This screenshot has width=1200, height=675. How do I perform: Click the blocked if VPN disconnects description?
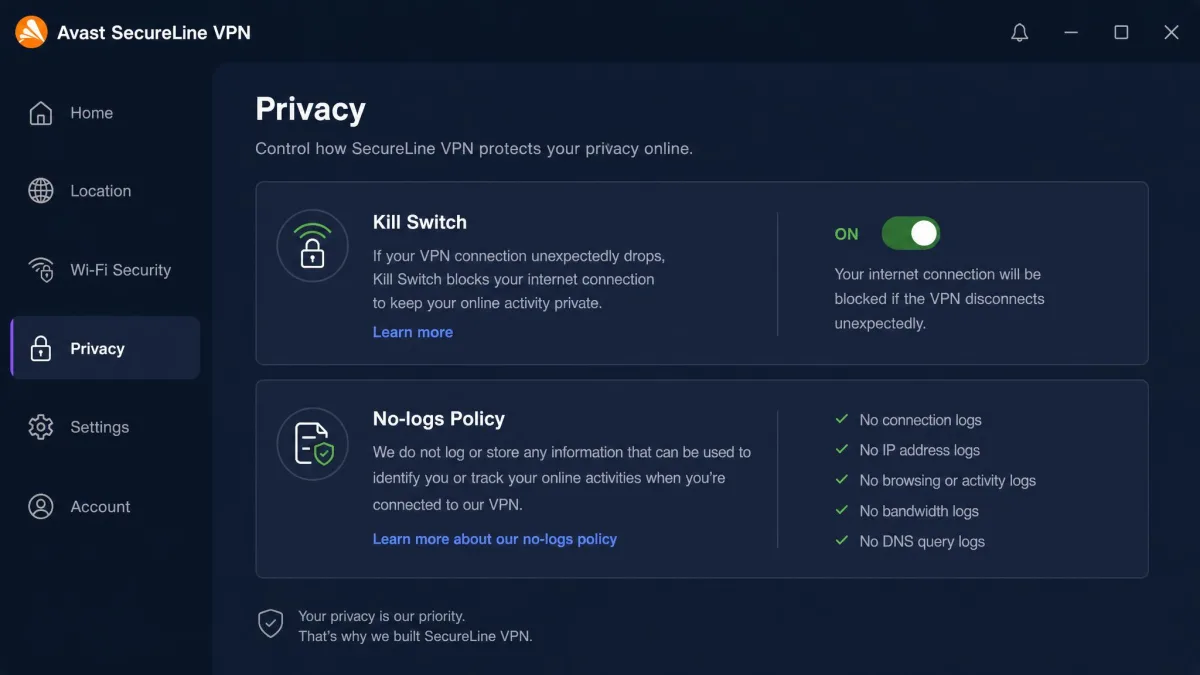tap(940, 298)
